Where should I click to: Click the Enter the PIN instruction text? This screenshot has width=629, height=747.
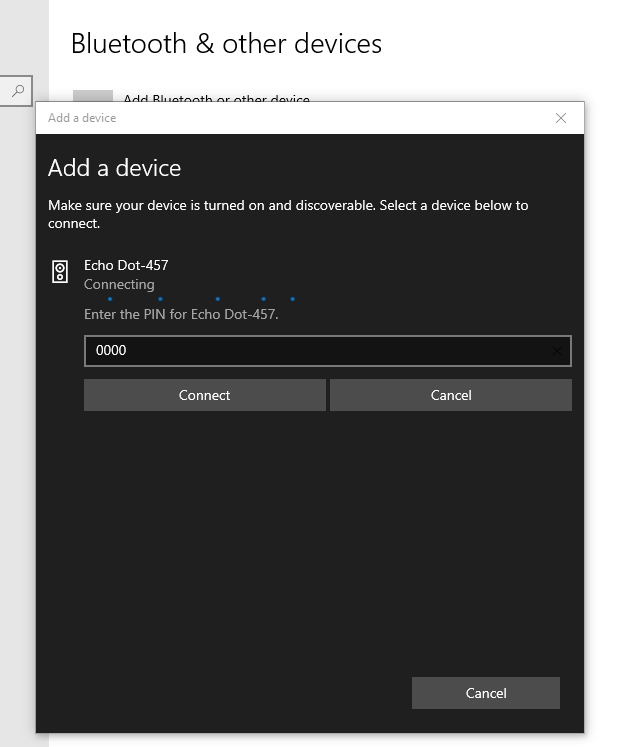(181, 314)
